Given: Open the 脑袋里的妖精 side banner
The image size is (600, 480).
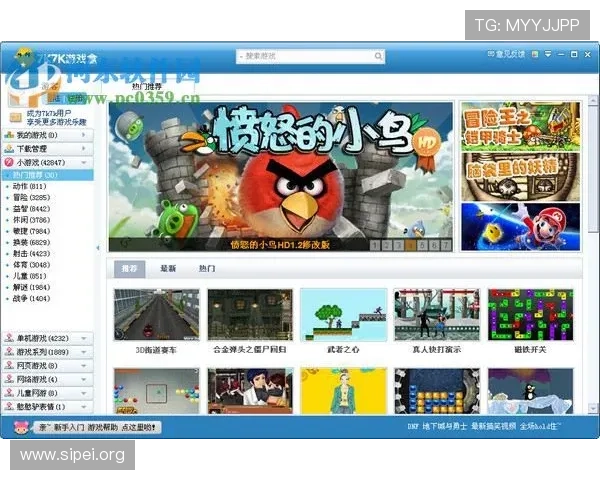Looking at the screenshot, I should coord(520,177).
